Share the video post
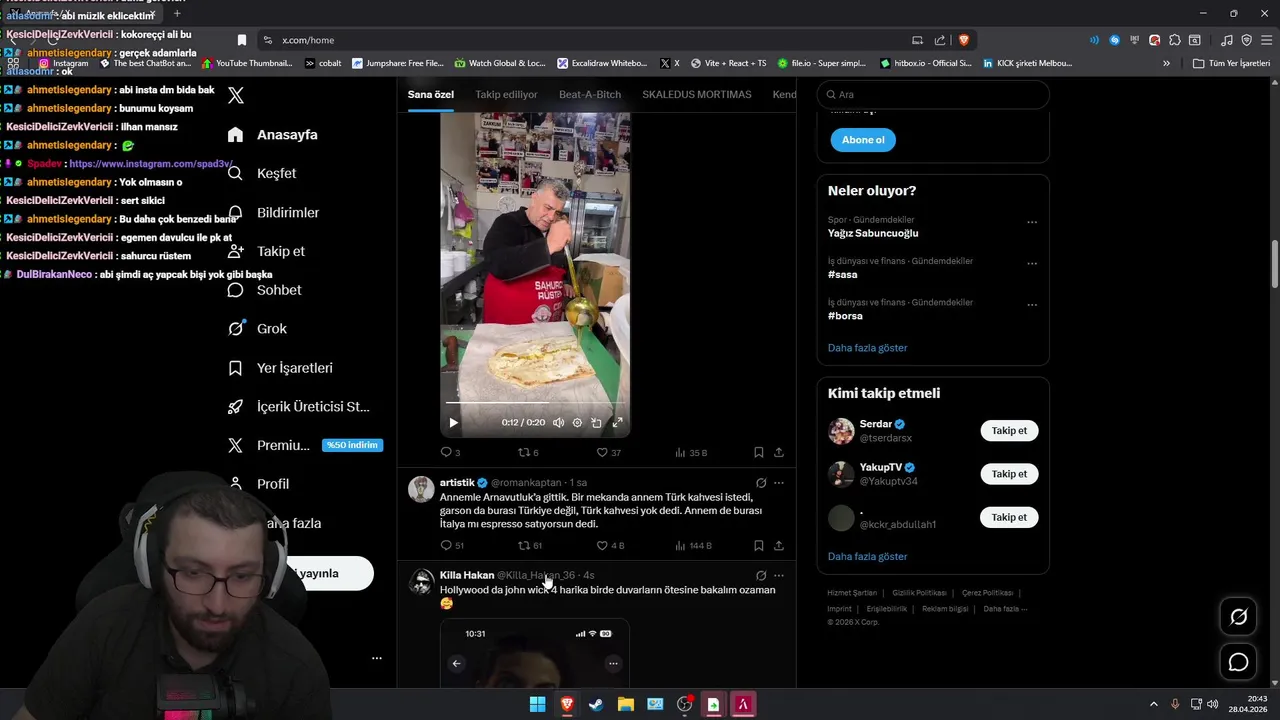The image size is (1280, 720). pos(779,452)
